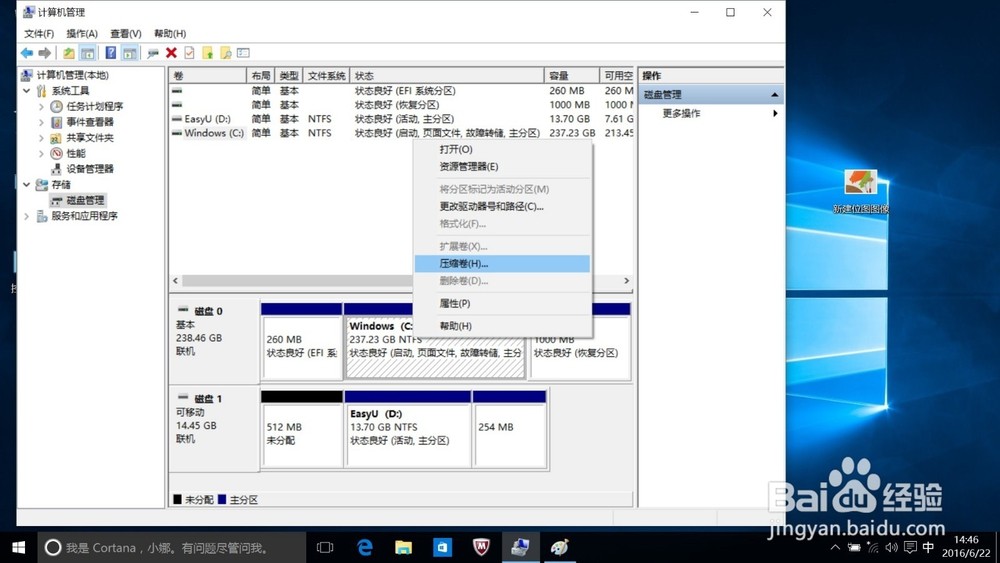Screen dimensions: 1000x563
Task: Go back with the blue back arrow
Action: tap(27, 53)
